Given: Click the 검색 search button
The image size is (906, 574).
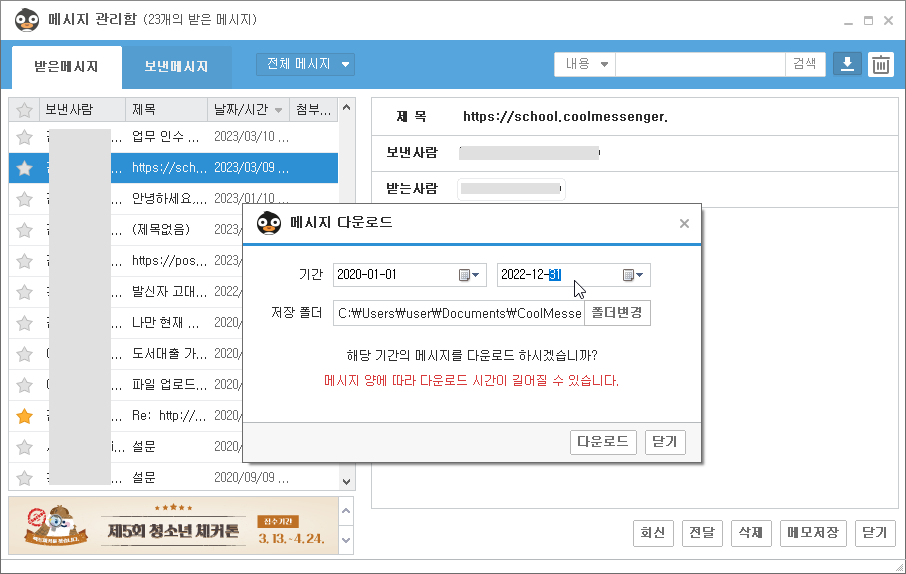Looking at the screenshot, I should tap(804, 64).
